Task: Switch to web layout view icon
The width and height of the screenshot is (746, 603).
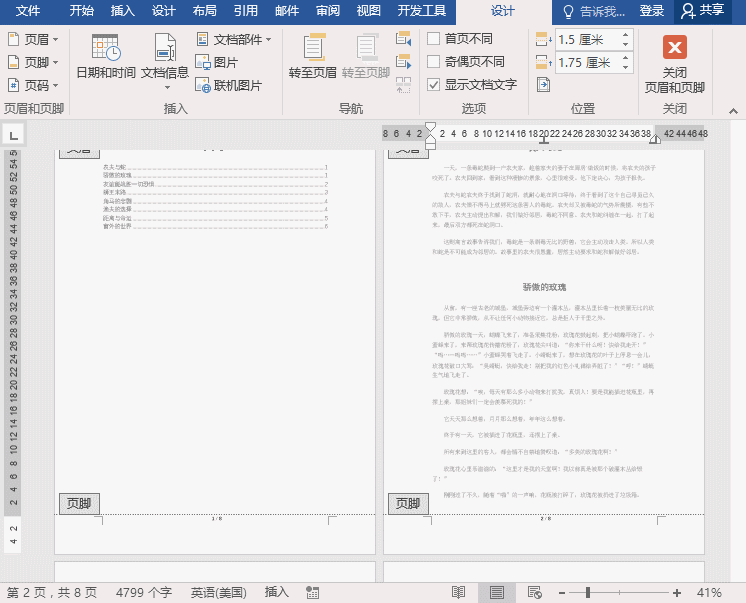Action: [x=535, y=593]
